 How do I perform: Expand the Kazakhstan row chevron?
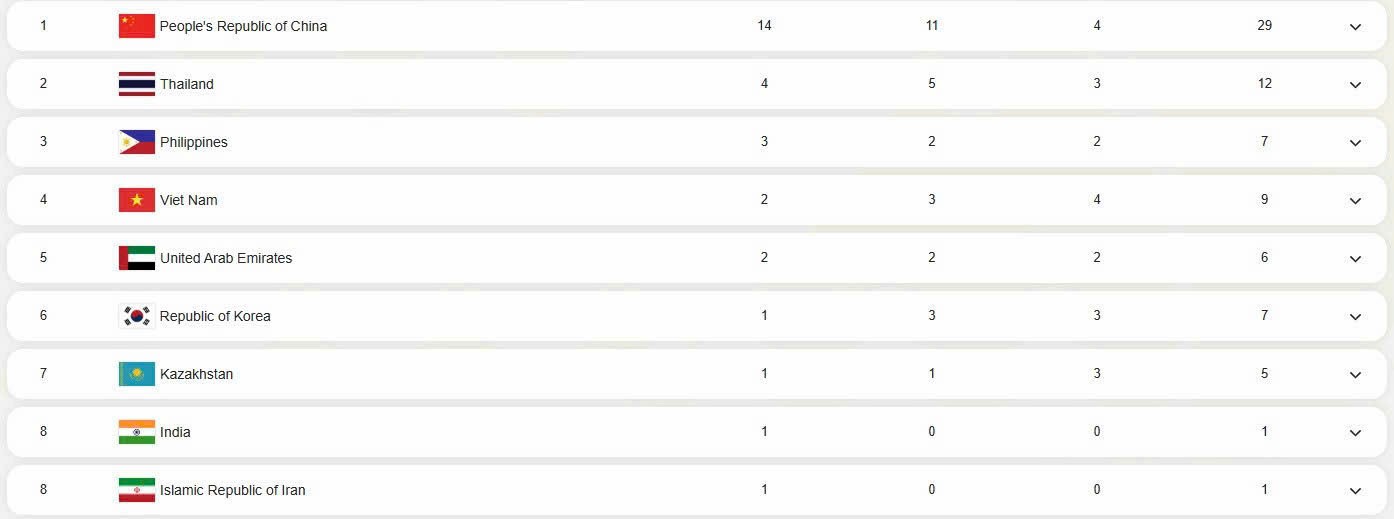(1355, 375)
